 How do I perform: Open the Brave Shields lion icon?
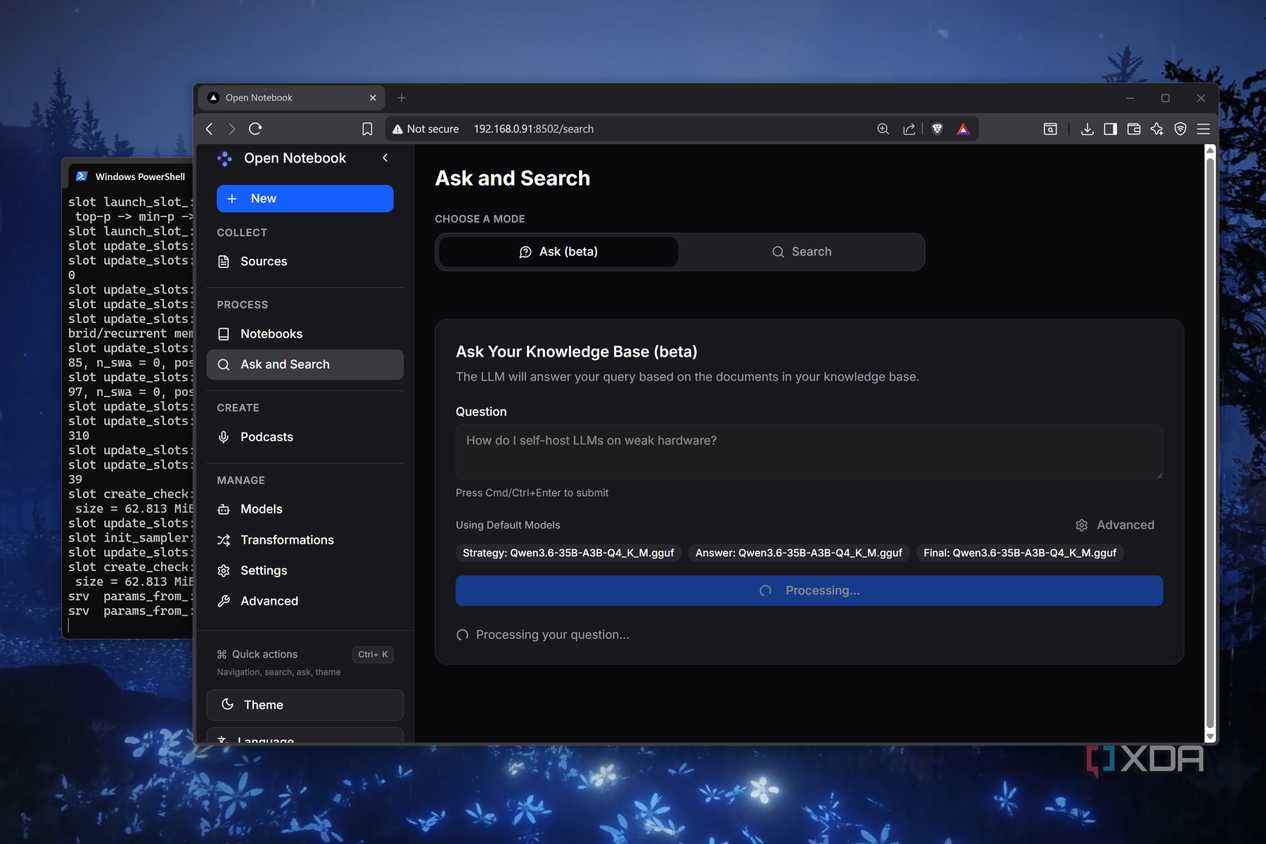tap(937, 129)
